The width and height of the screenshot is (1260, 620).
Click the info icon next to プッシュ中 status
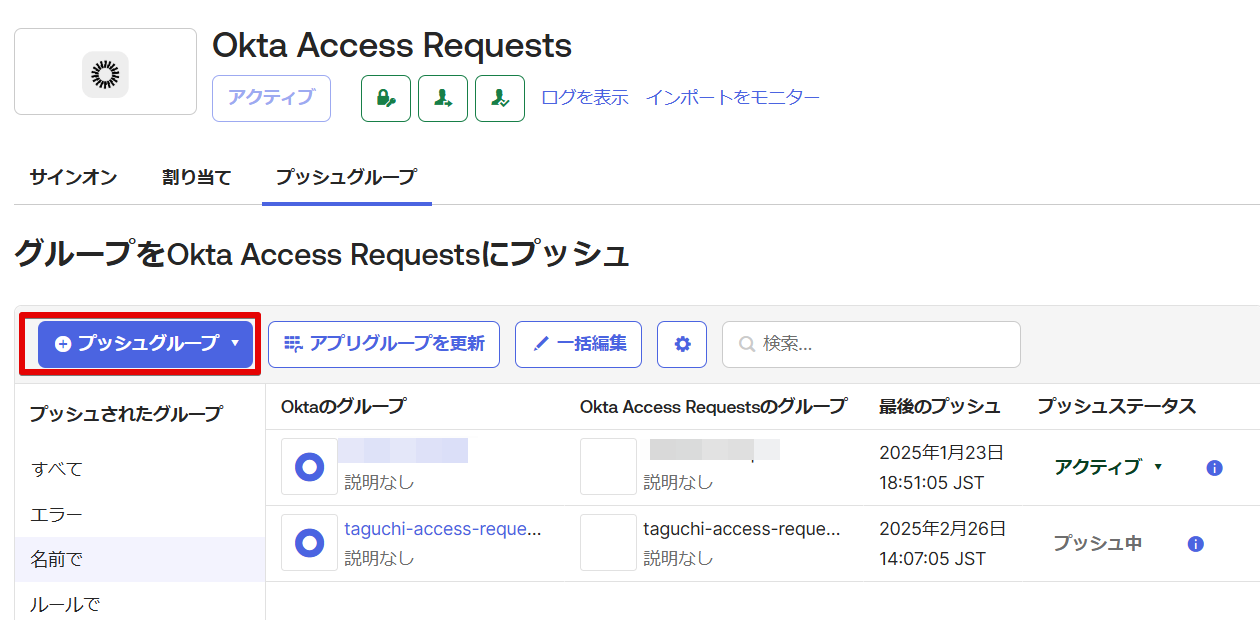tap(1194, 543)
